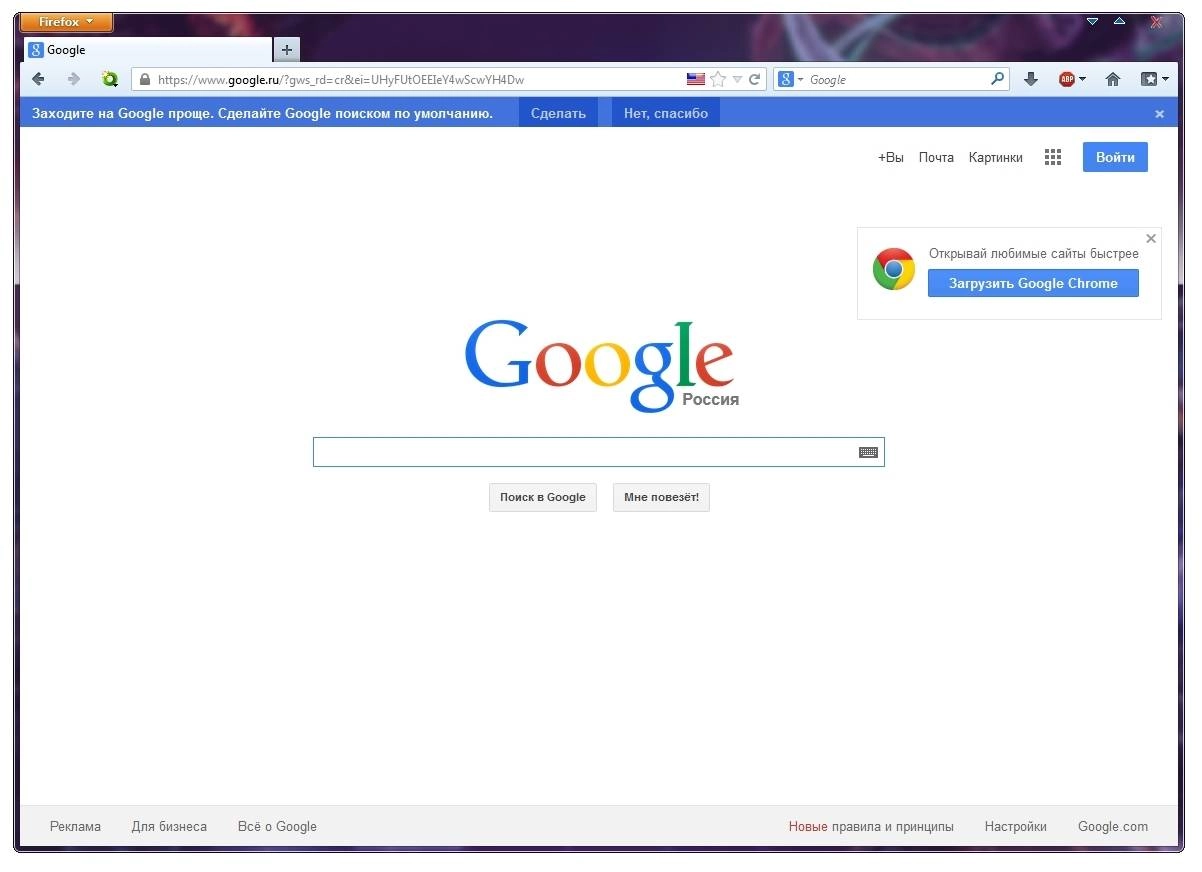Open the Реклама footer link
1202x872 pixels.
[x=75, y=827]
